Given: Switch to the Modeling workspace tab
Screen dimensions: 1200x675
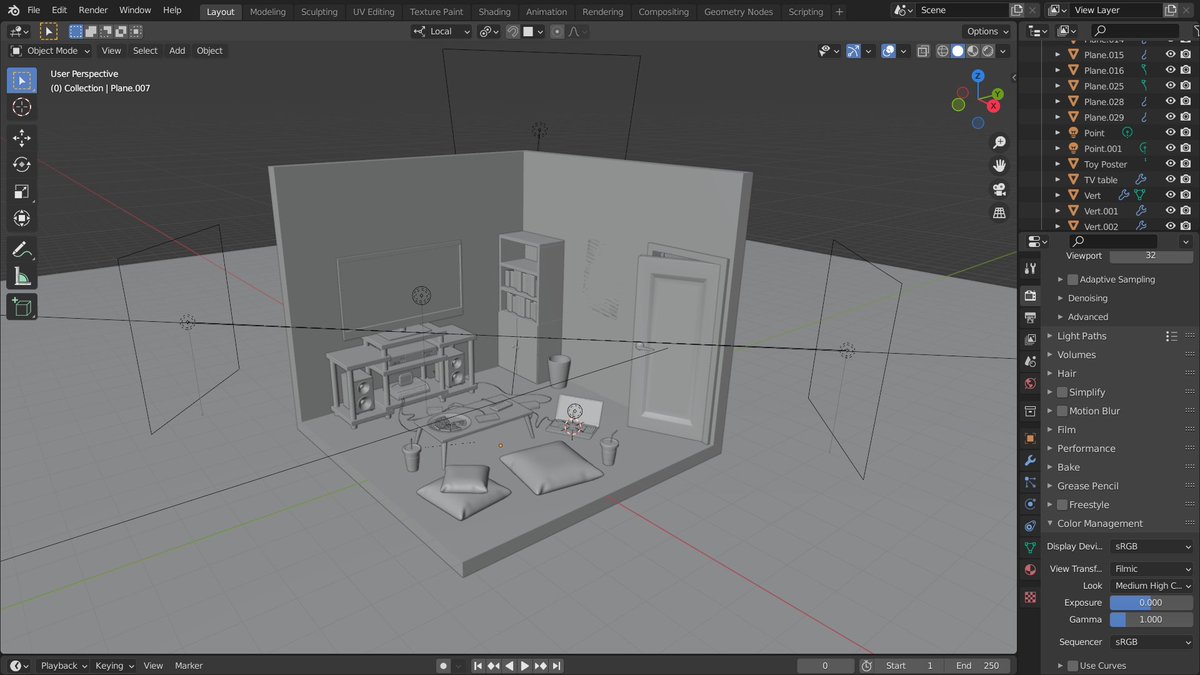Looking at the screenshot, I should (x=268, y=12).
